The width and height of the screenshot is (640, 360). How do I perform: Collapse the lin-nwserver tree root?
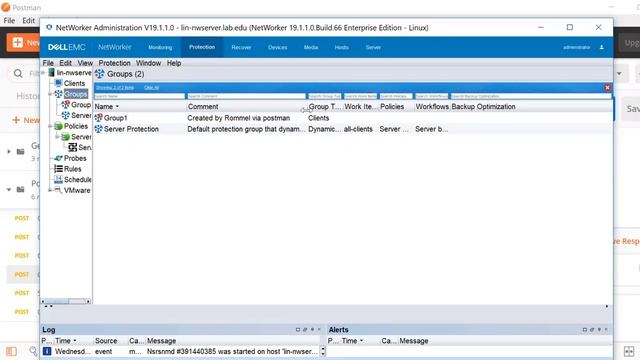click(43, 73)
